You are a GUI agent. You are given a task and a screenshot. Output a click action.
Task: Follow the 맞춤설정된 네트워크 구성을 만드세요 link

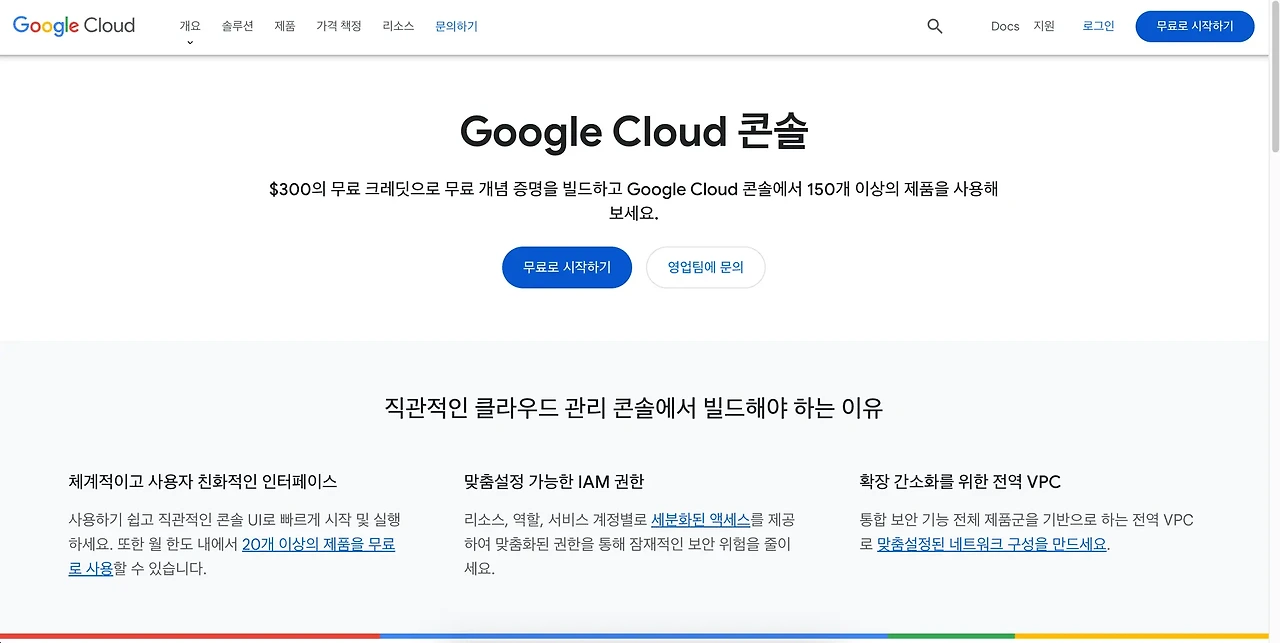click(x=992, y=544)
